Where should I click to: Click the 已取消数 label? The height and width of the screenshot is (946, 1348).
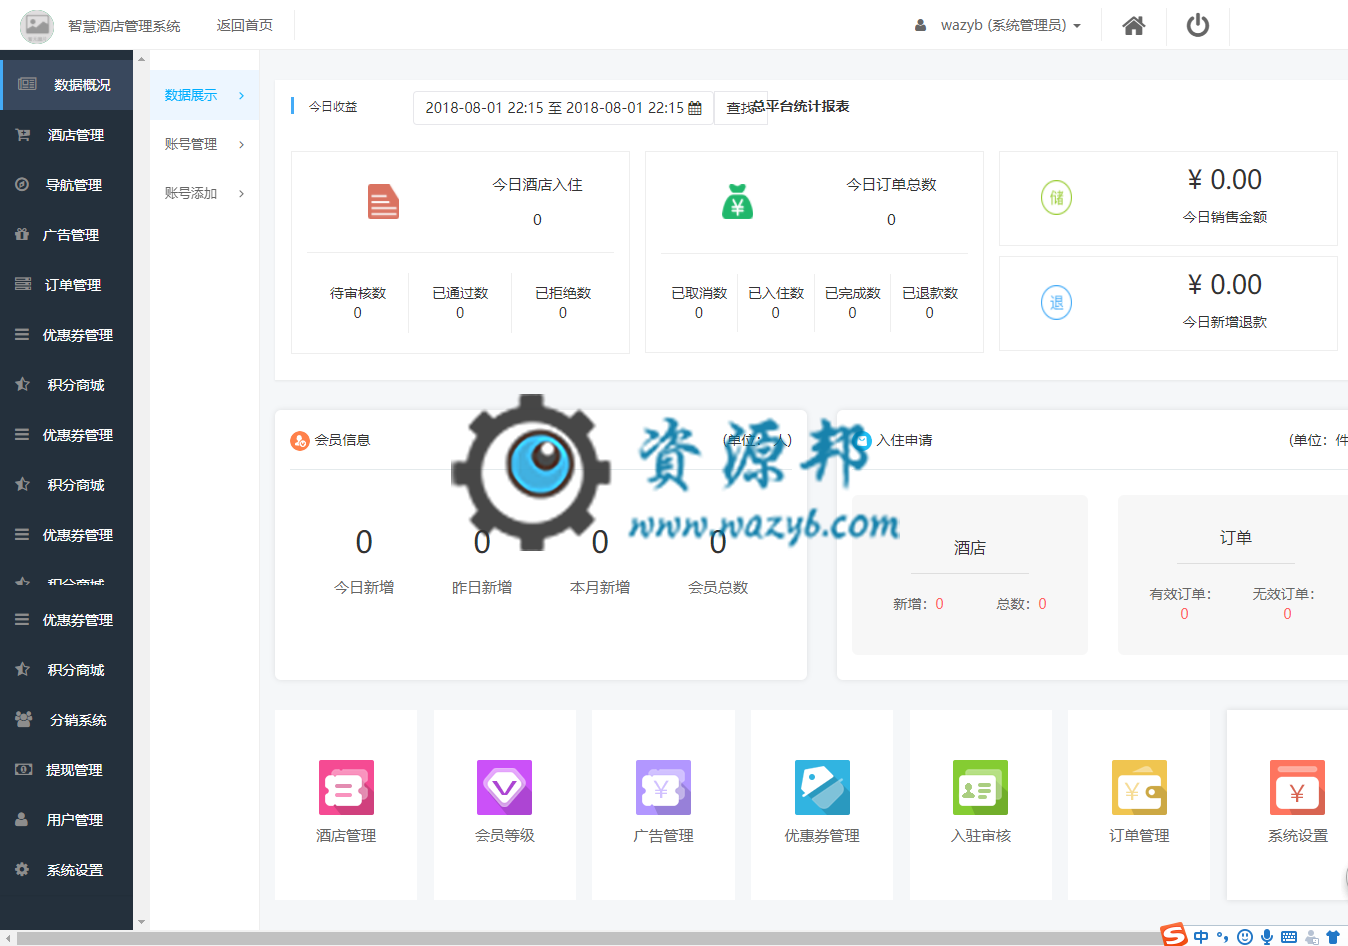point(699,293)
